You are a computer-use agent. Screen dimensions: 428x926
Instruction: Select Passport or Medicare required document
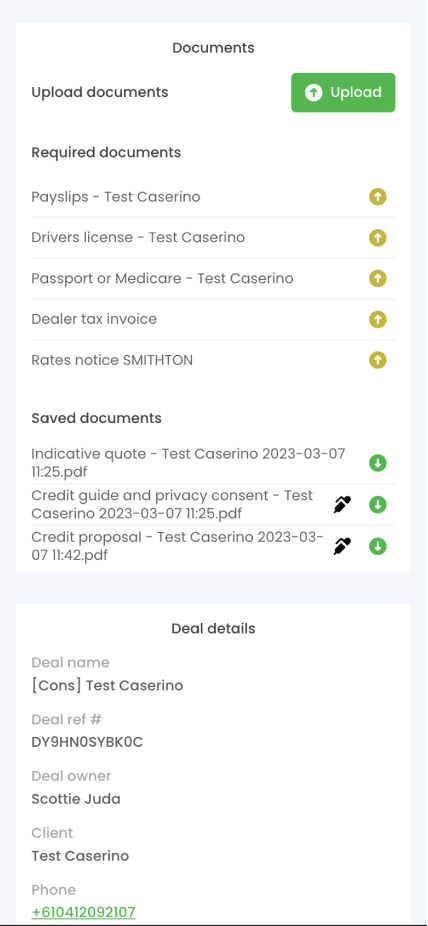point(213,278)
